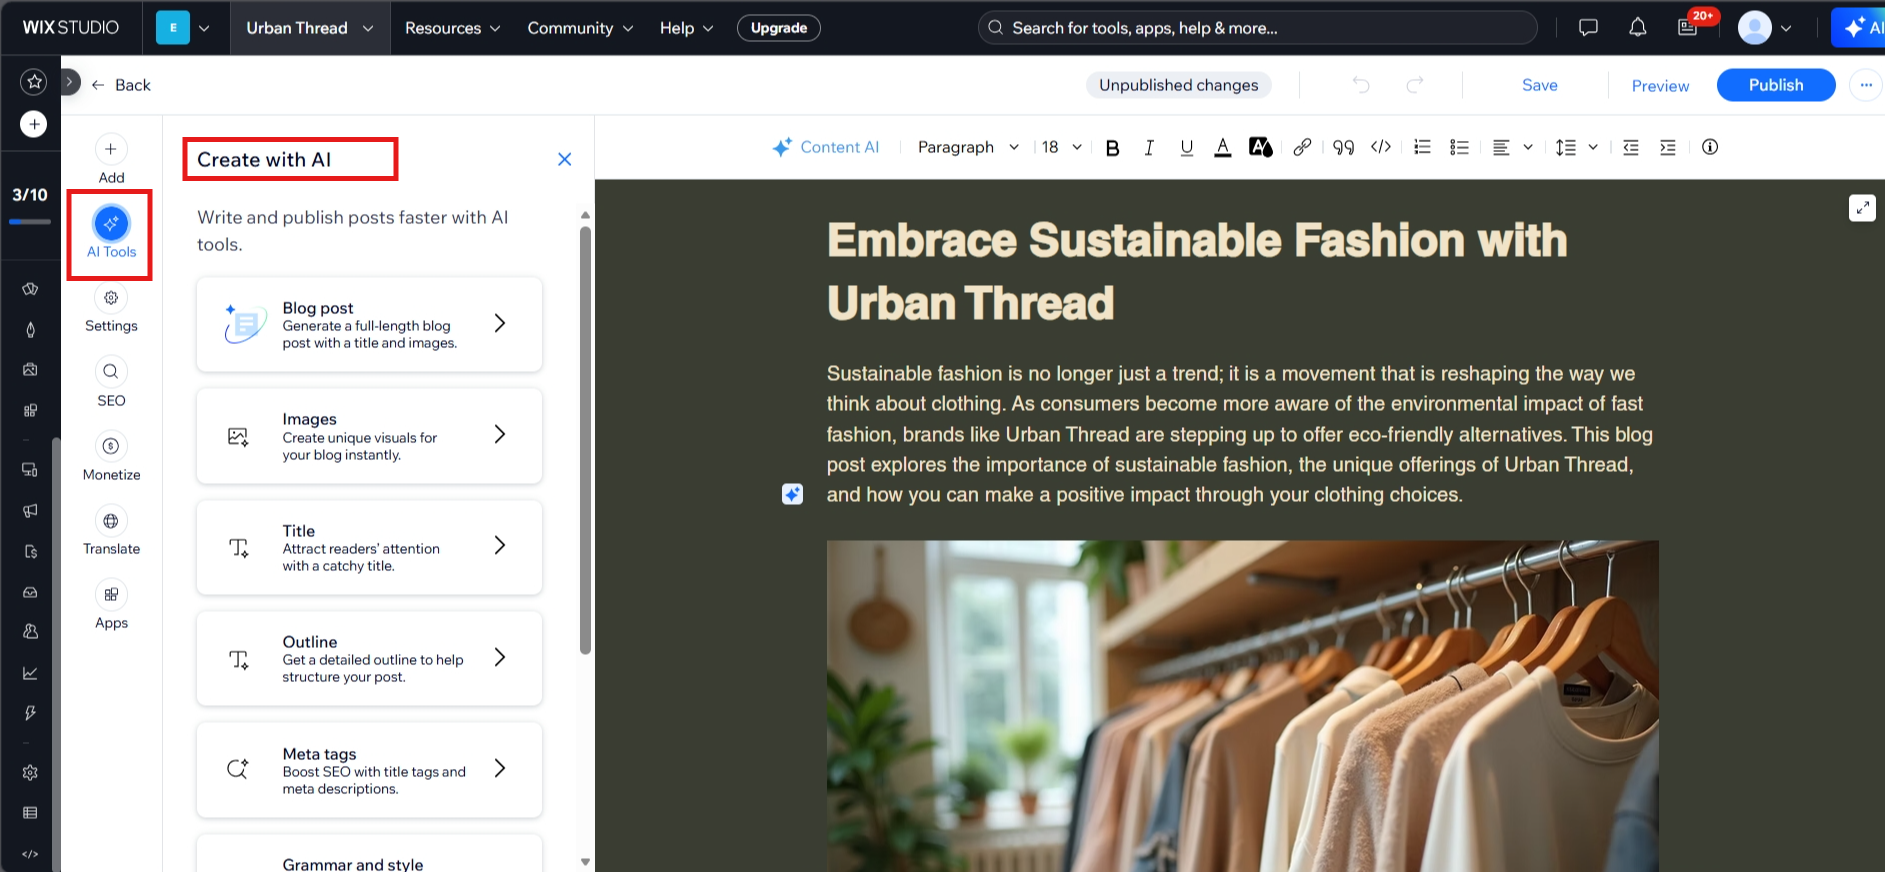Open the SEO panel

[x=111, y=383]
